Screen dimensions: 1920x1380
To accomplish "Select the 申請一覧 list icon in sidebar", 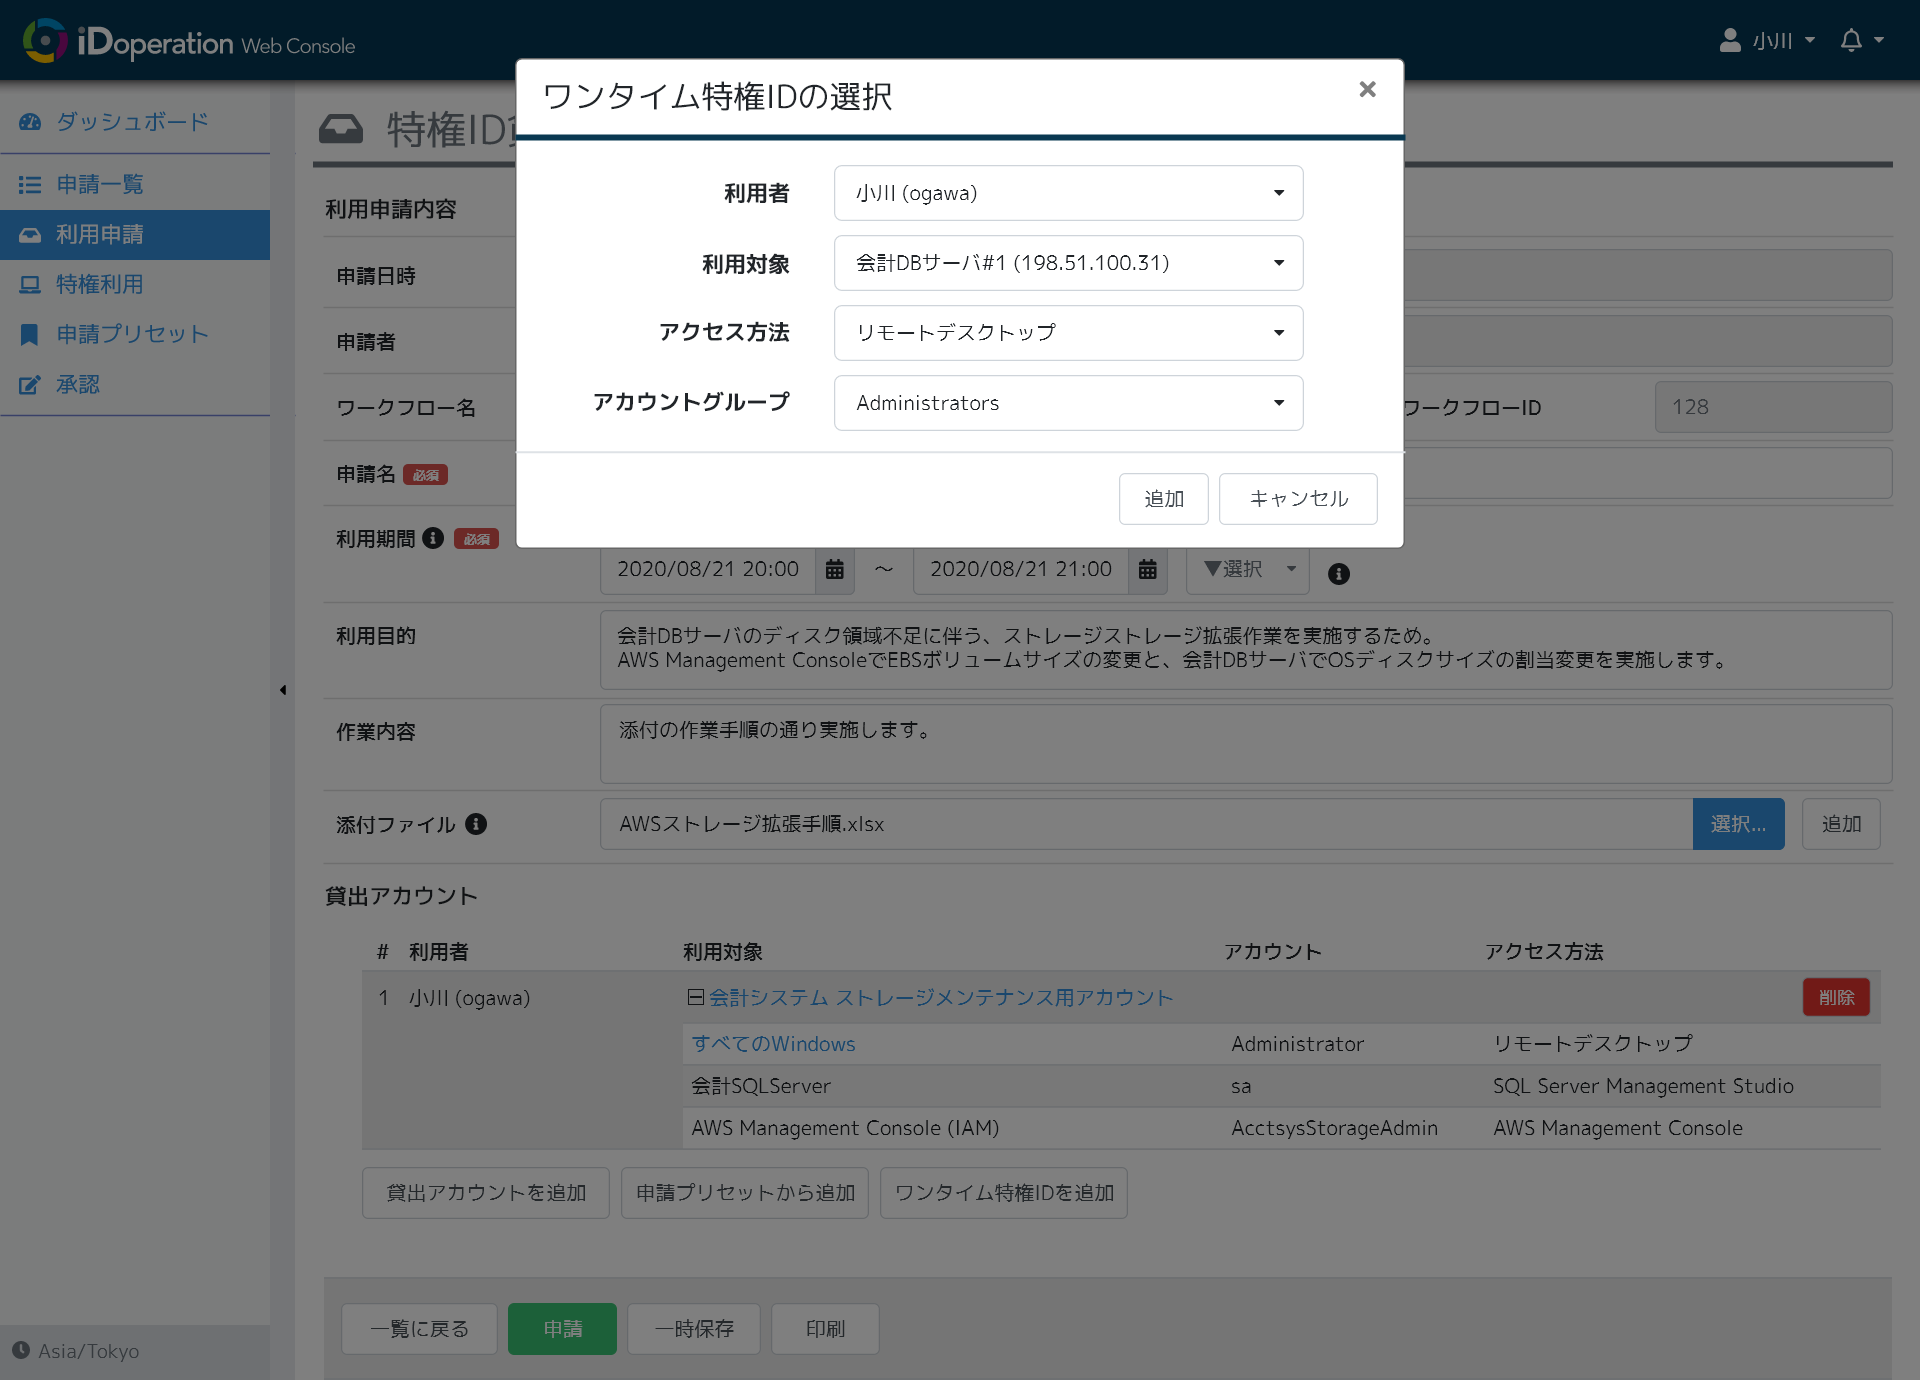I will [31, 184].
